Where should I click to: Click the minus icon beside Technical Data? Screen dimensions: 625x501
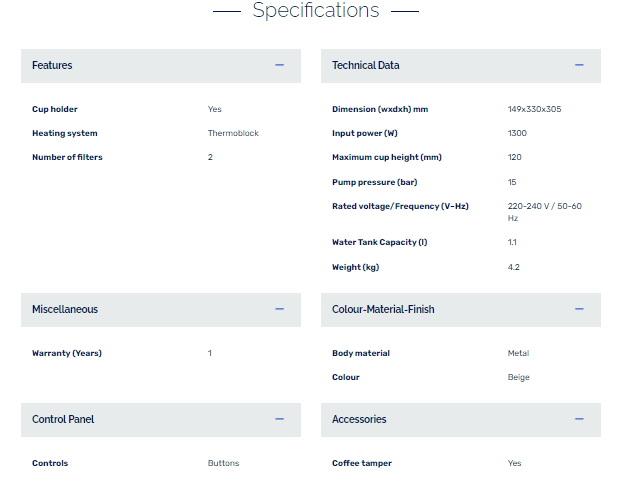pyautogui.click(x=579, y=65)
